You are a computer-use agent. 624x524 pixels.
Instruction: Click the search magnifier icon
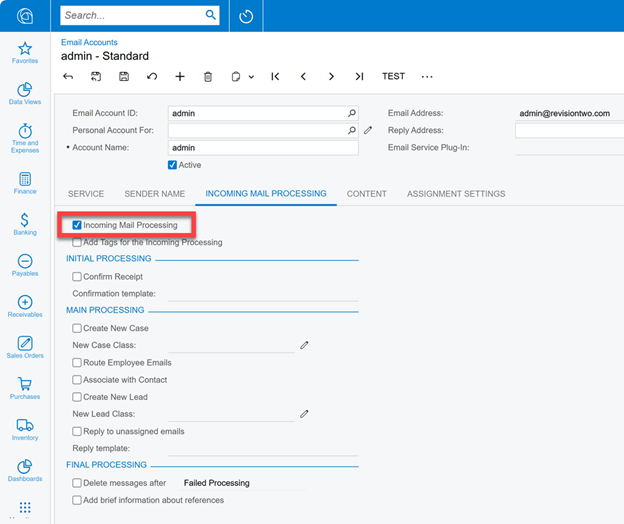[211, 15]
